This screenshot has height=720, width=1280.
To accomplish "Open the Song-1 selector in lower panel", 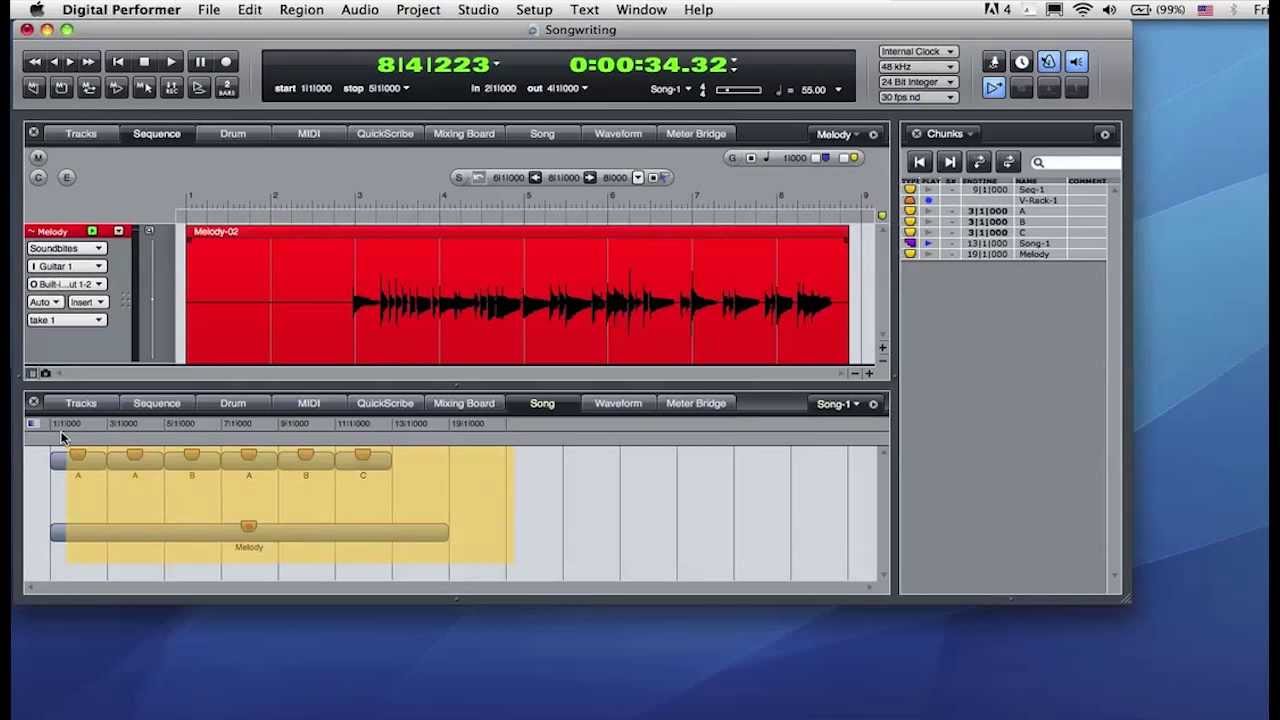I will click(x=838, y=404).
